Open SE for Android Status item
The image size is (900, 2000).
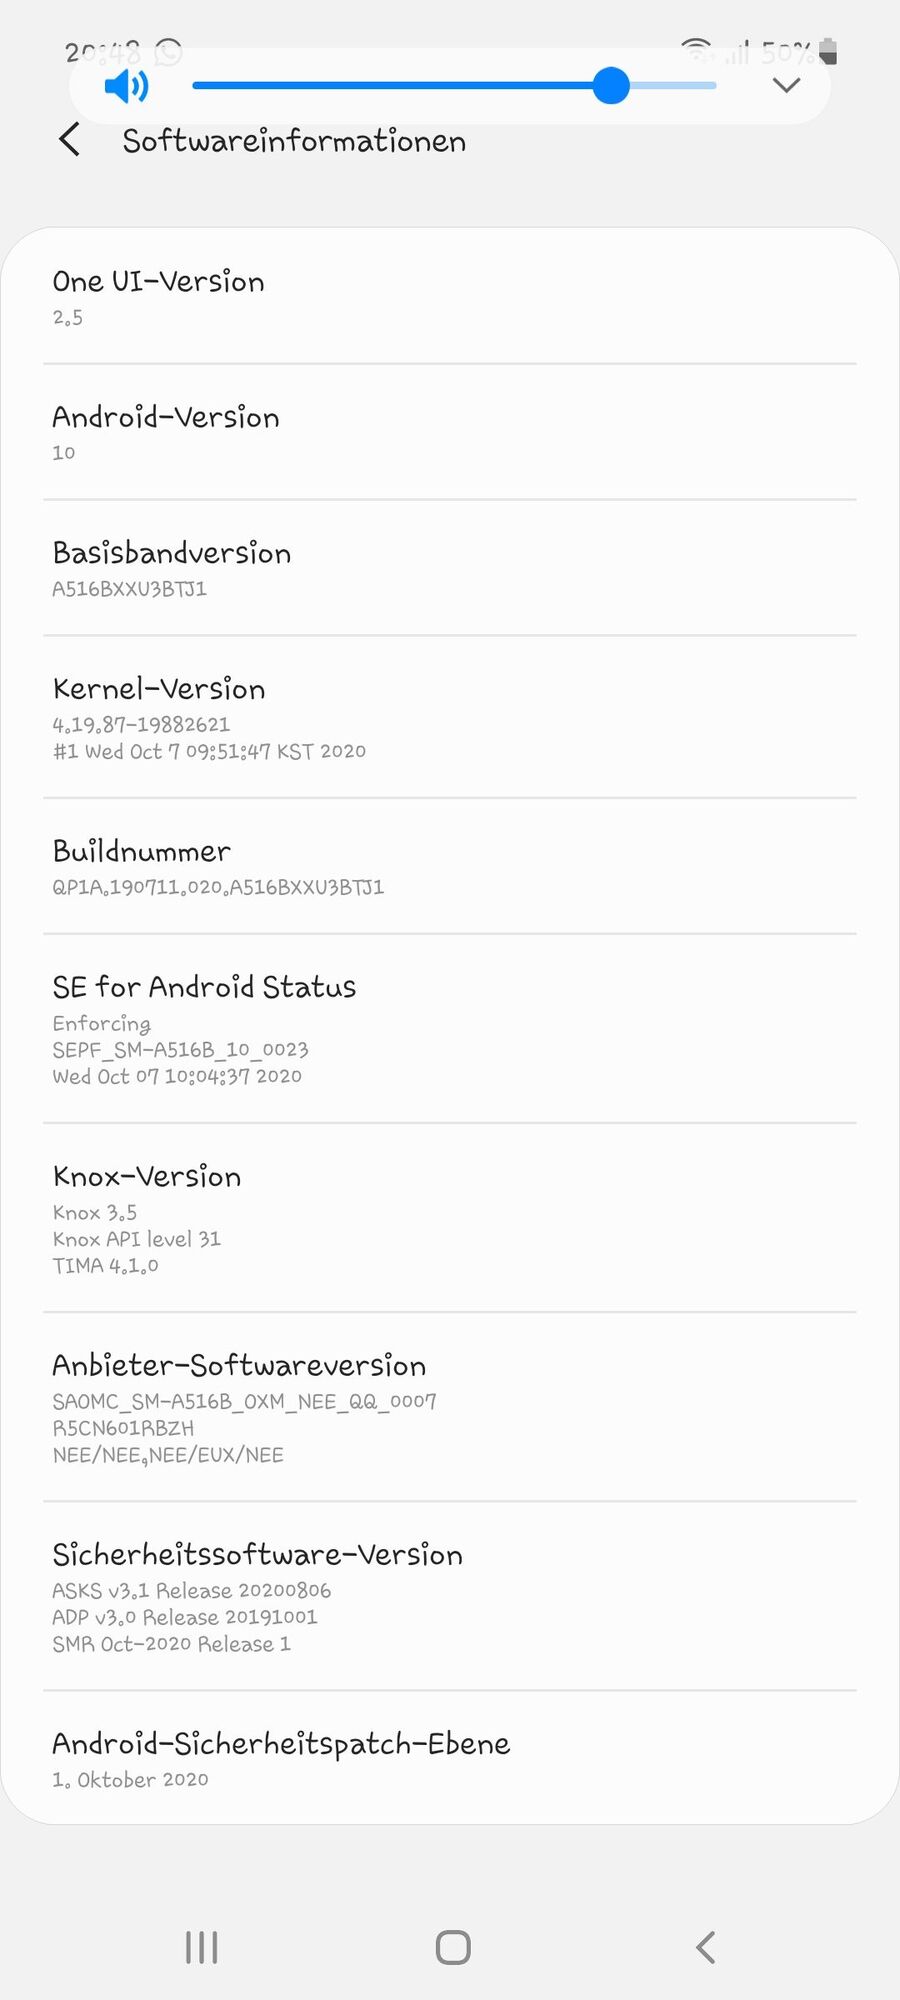(450, 1028)
